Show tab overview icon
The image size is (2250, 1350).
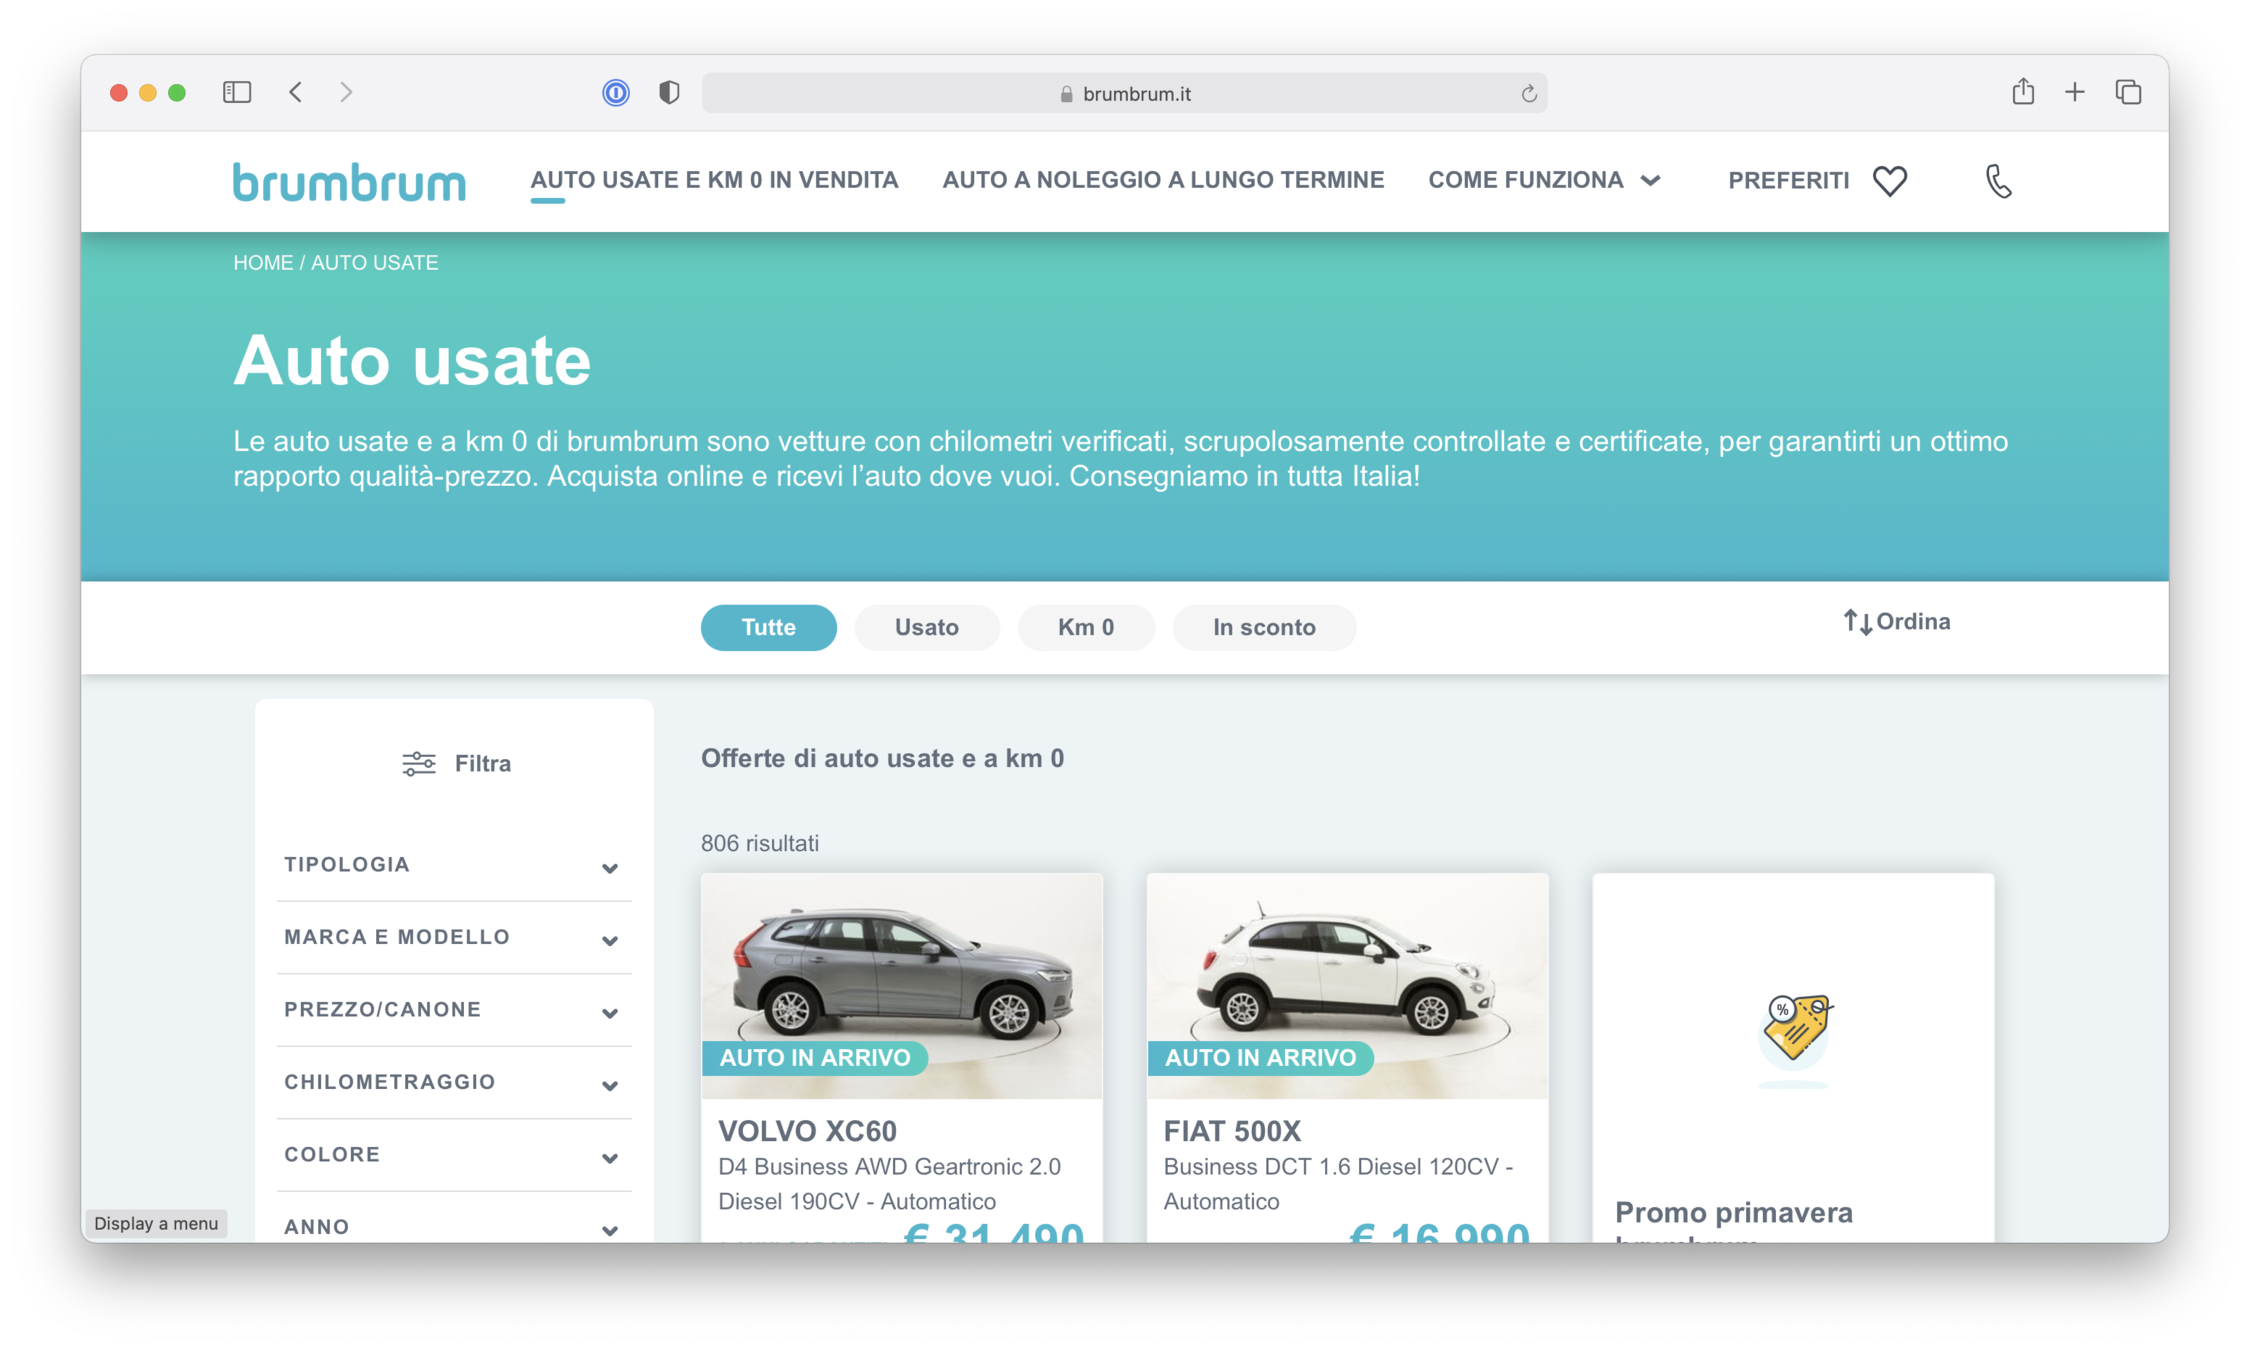[x=2128, y=93]
